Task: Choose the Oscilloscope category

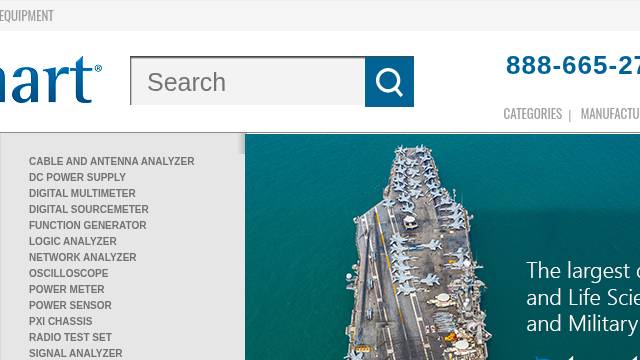Action: [69, 273]
